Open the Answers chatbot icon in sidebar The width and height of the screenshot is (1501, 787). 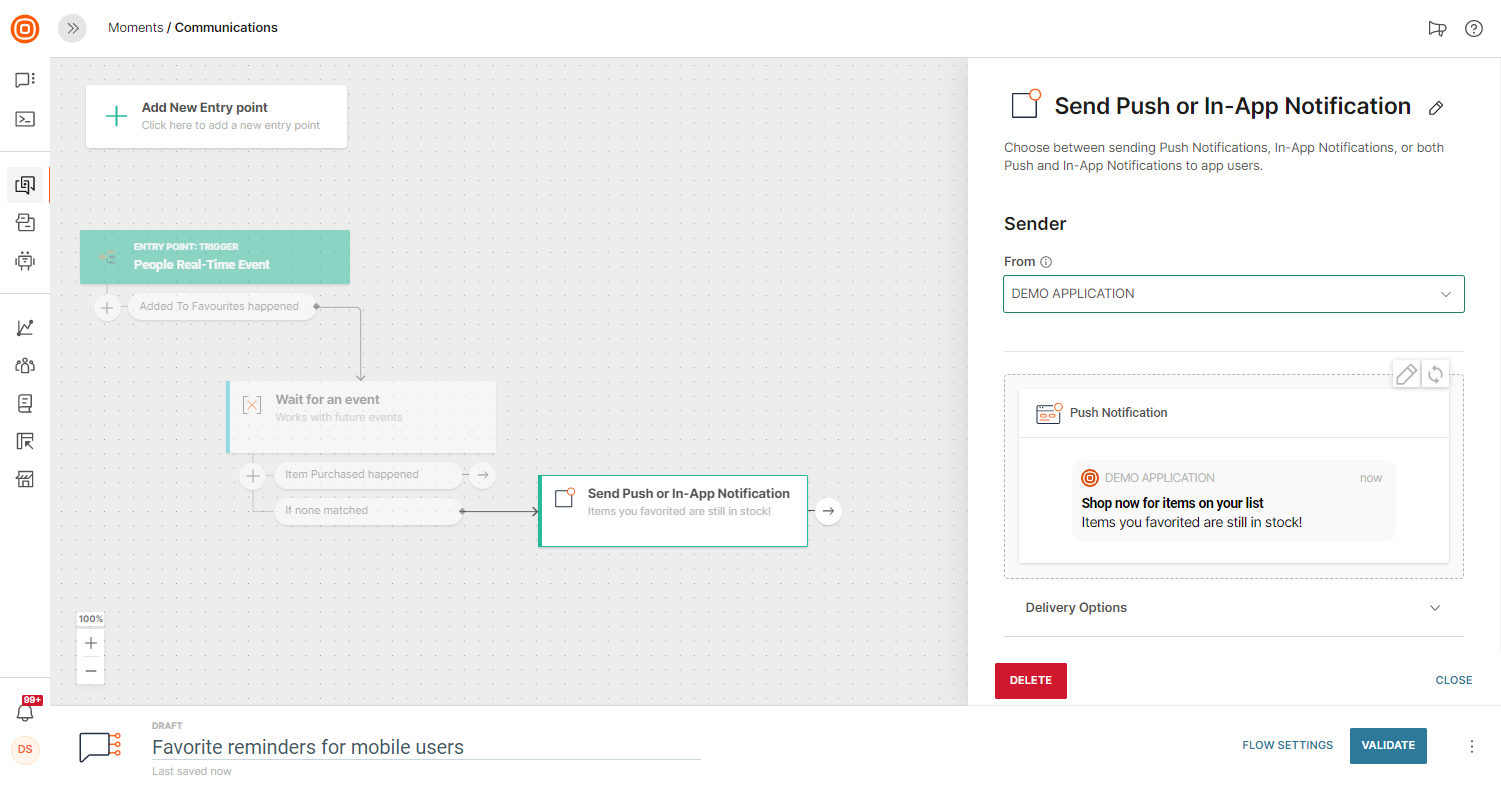tap(25, 261)
